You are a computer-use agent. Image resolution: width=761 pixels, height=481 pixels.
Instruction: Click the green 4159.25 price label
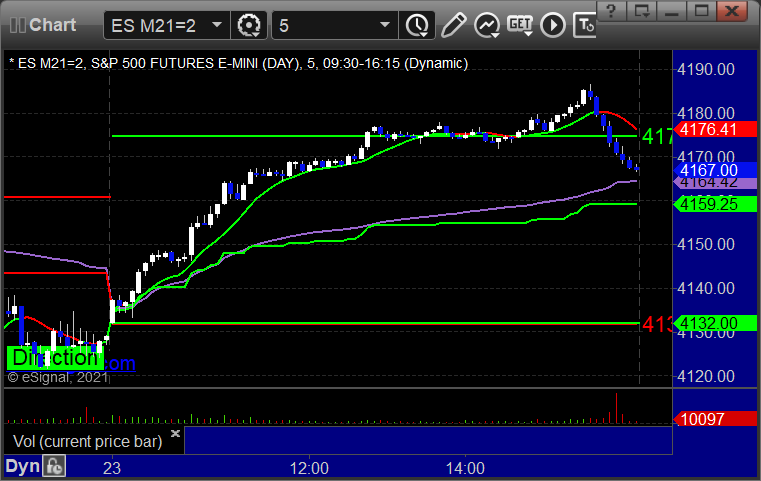click(x=715, y=204)
